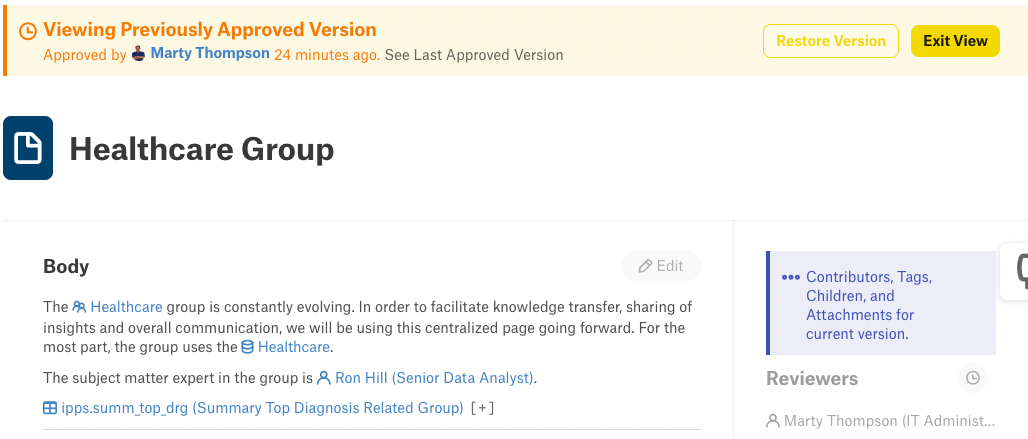Open the Reviewers history clock icon

point(973,378)
